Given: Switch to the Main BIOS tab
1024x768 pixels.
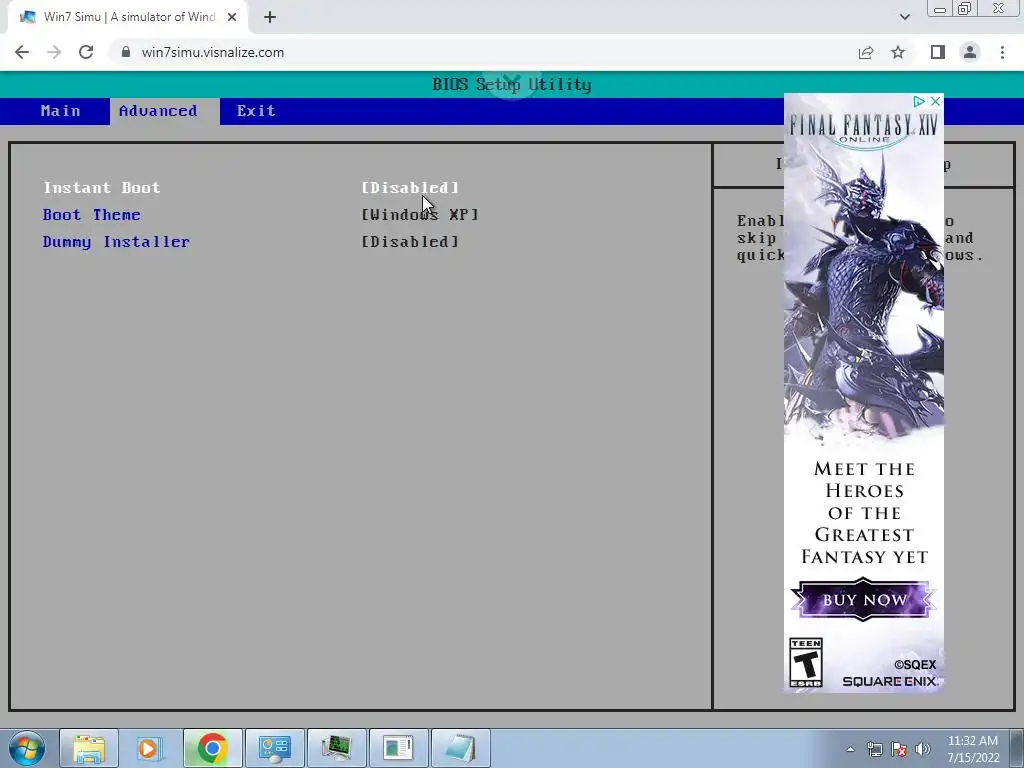Looking at the screenshot, I should 61,111.
